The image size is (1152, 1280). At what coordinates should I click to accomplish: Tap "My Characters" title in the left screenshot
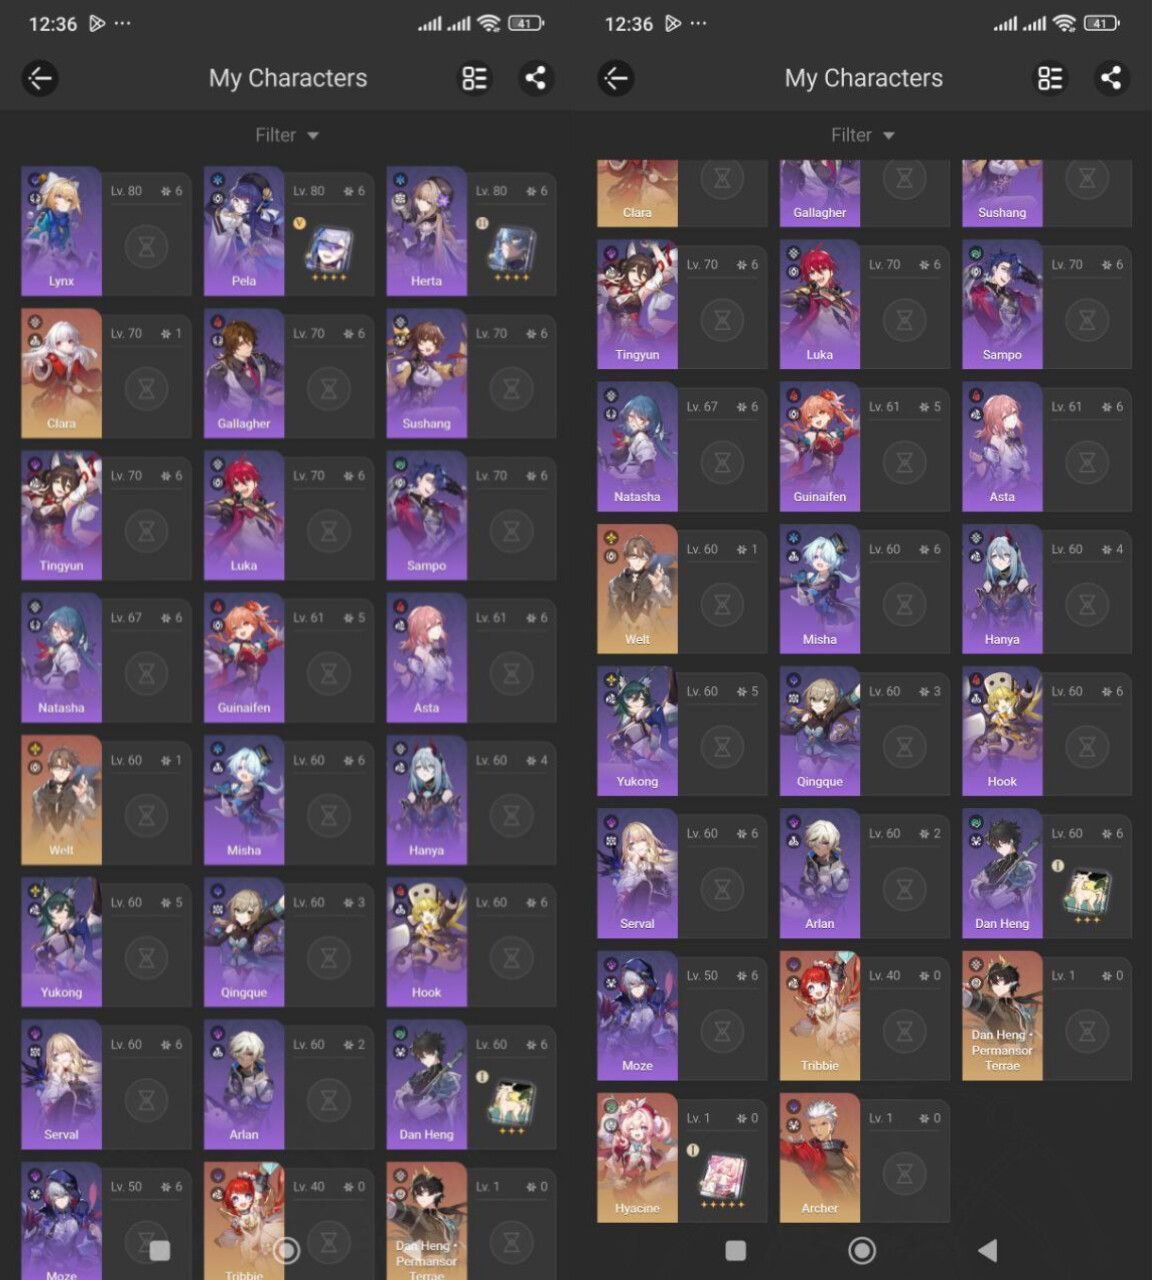(288, 78)
